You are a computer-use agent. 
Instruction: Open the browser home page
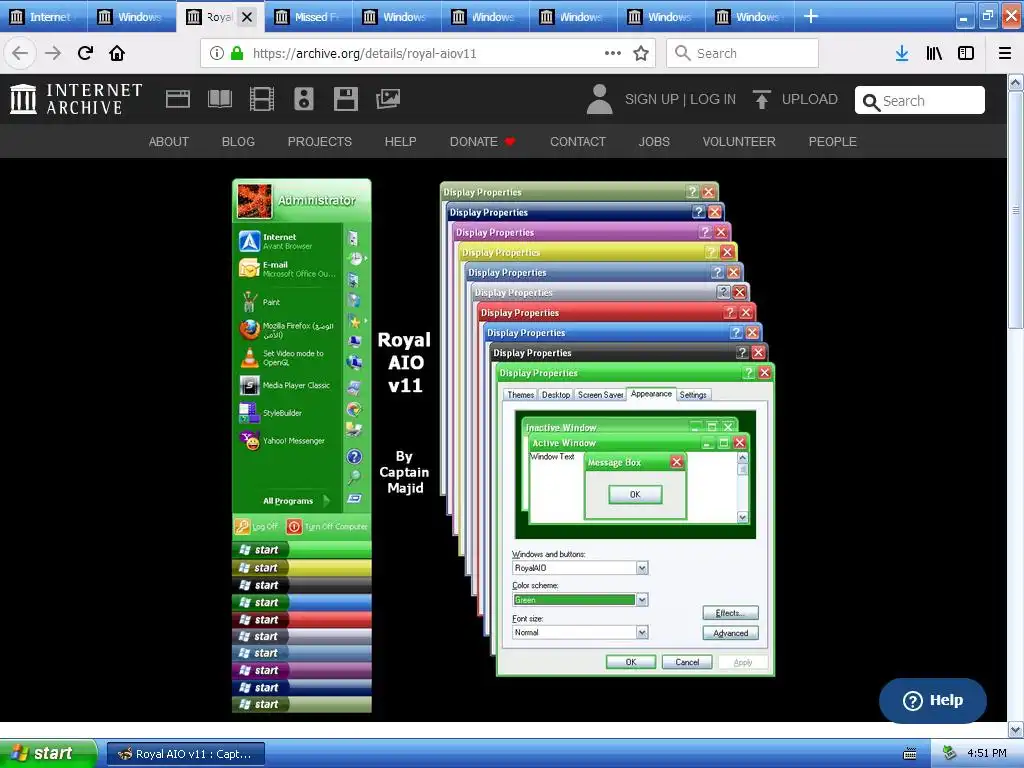(x=117, y=53)
